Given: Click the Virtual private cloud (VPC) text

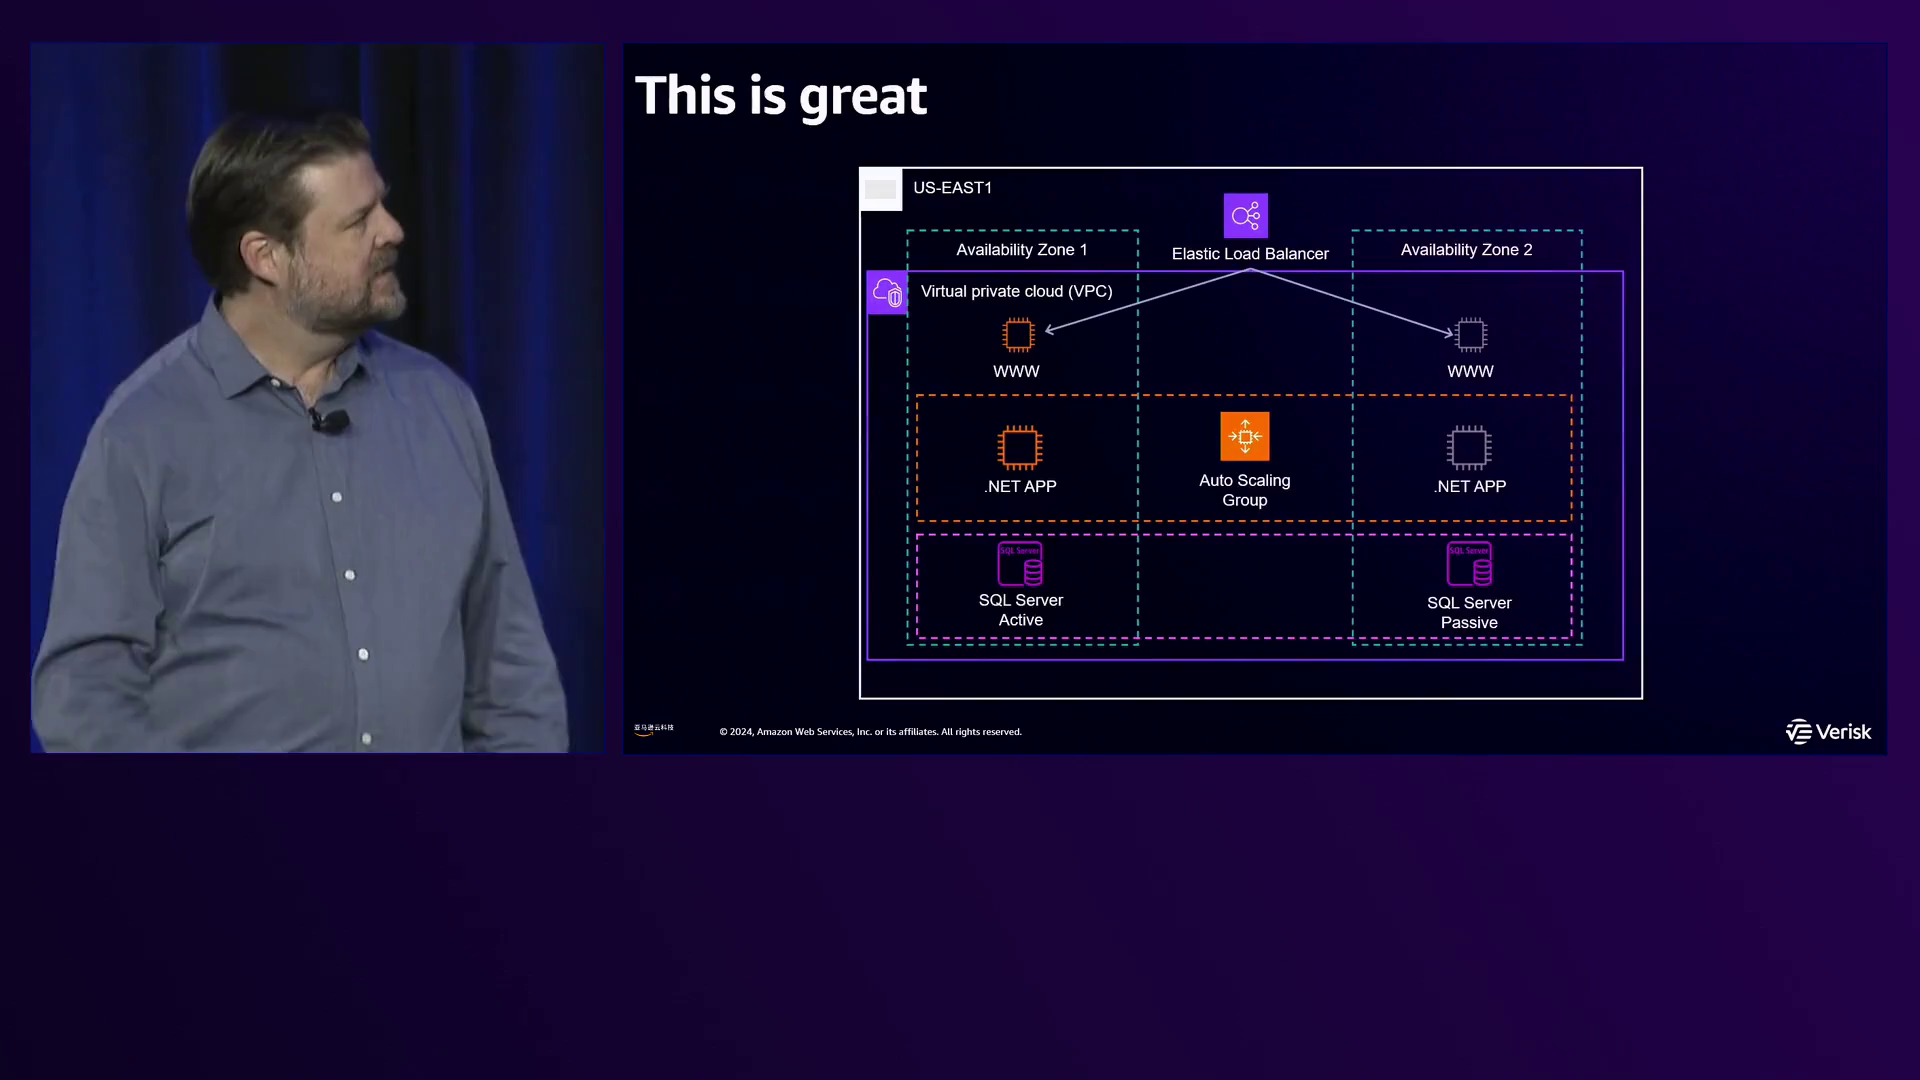Looking at the screenshot, I should (x=1016, y=291).
